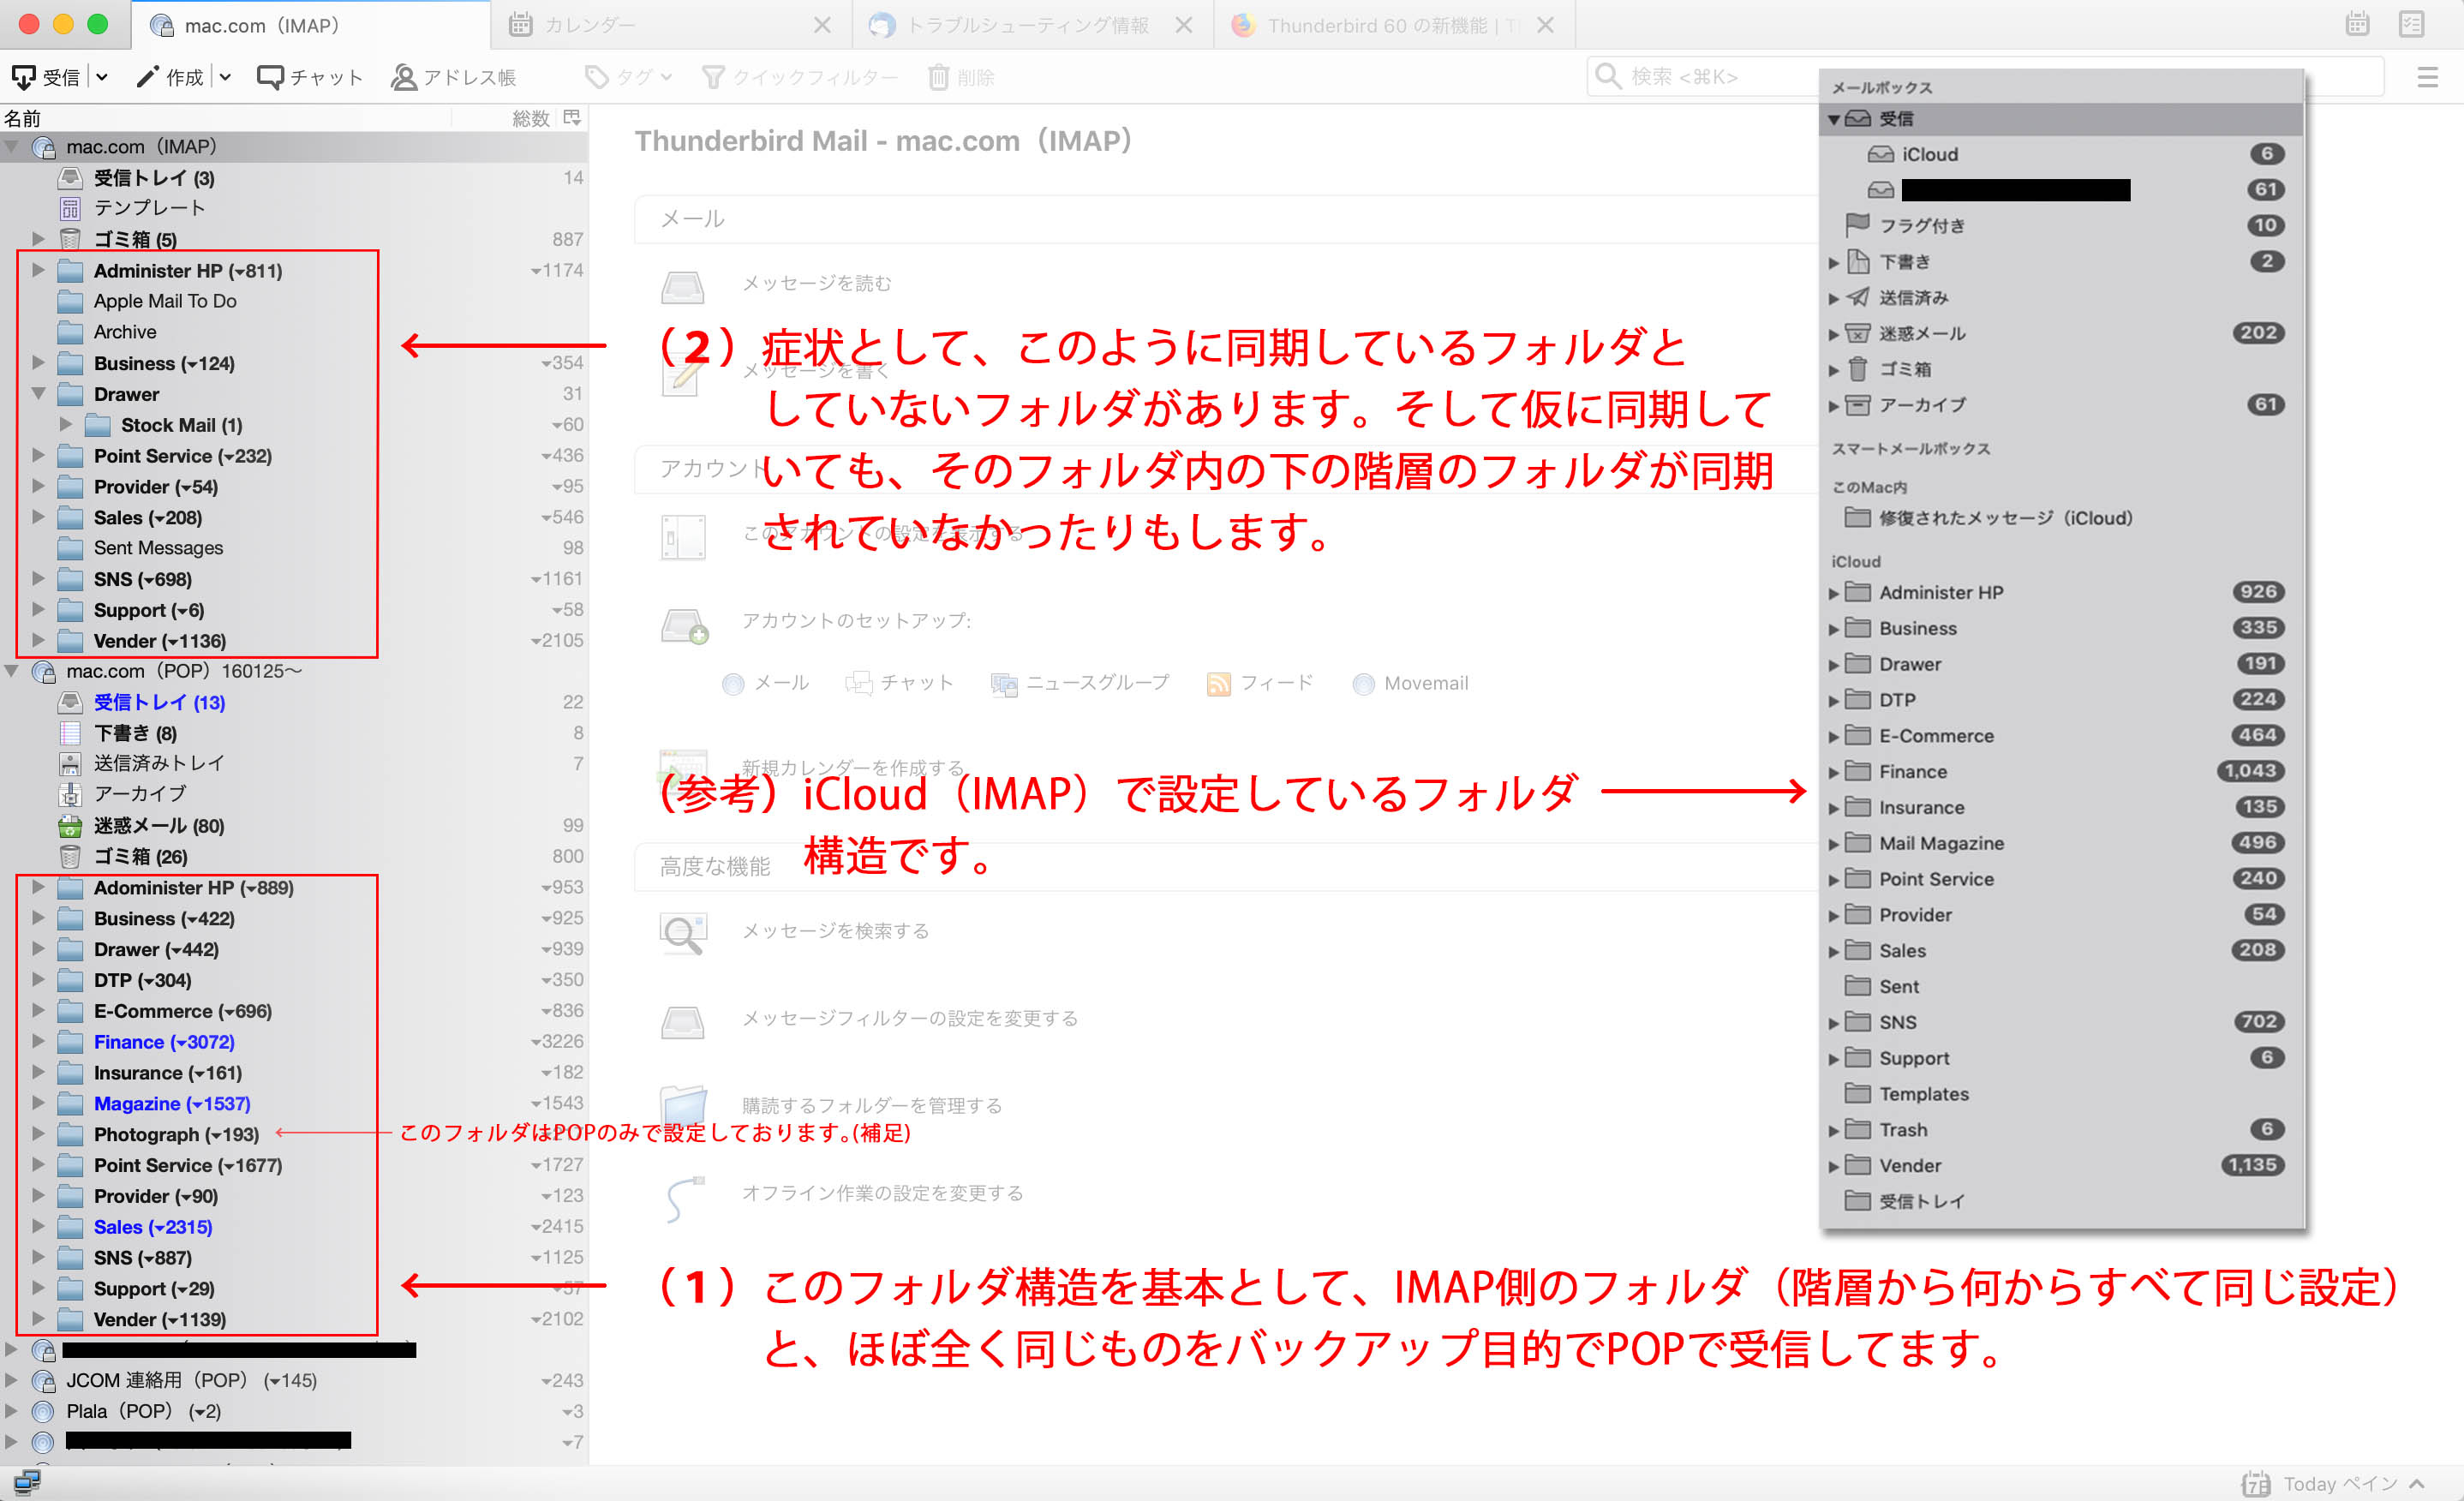Select the 迷惑メール (80) junk folder
The image size is (2464, 1501).
pos(158,826)
